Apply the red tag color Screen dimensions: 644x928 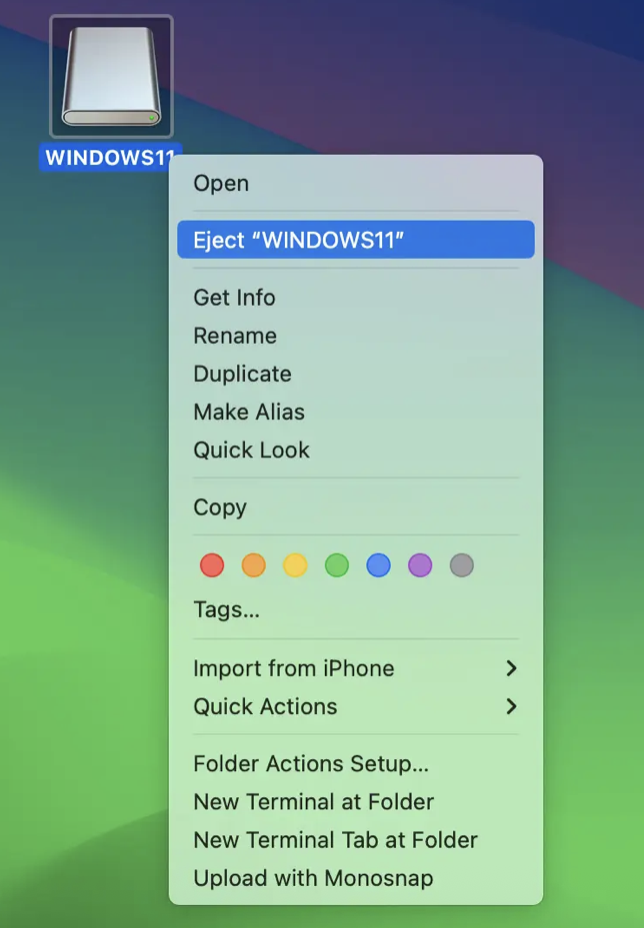pyautogui.click(x=212, y=565)
